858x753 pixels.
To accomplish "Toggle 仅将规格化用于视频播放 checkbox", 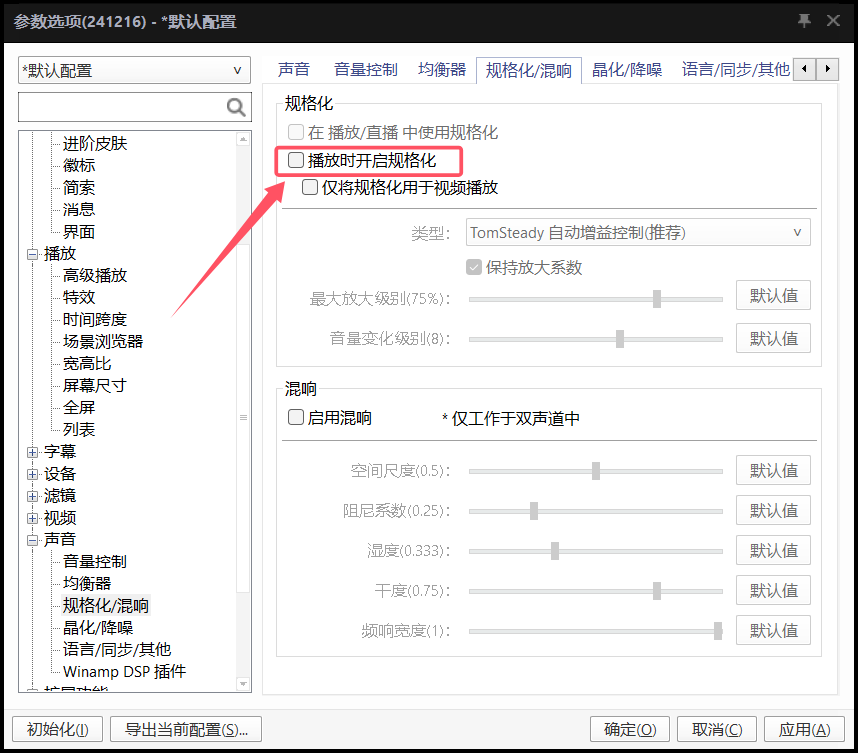I will [310, 187].
